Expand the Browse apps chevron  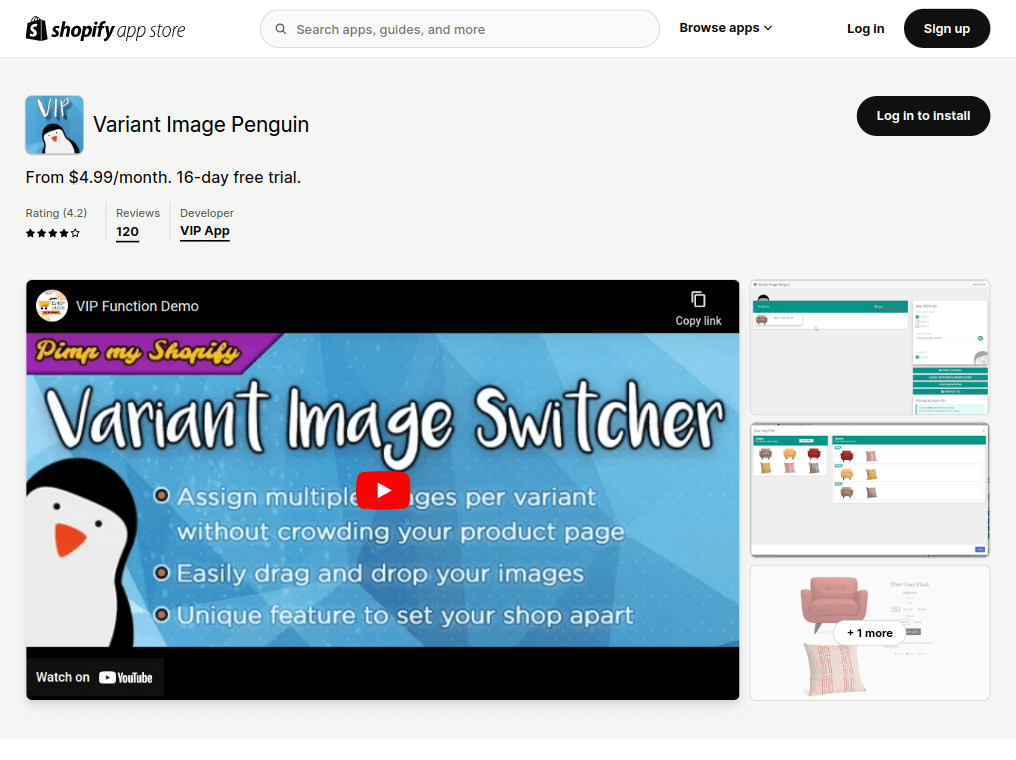pos(767,28)
